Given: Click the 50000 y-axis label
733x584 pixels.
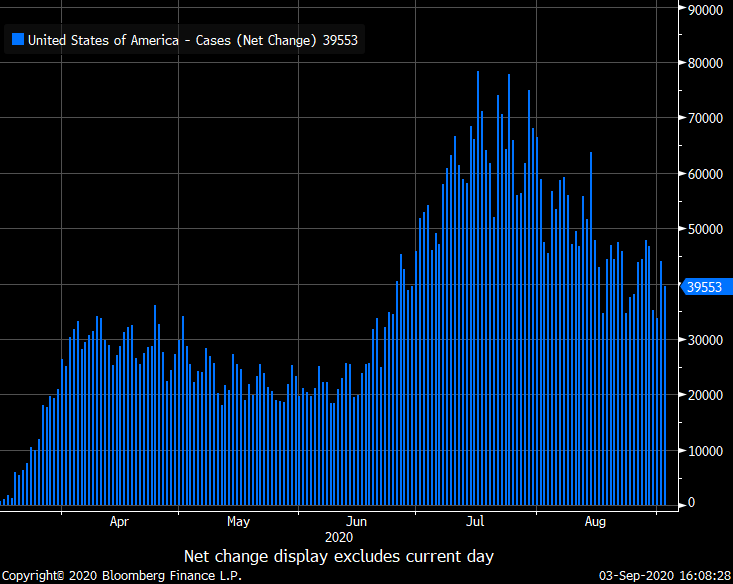Looking at the screenshot, I should point(707,229).
